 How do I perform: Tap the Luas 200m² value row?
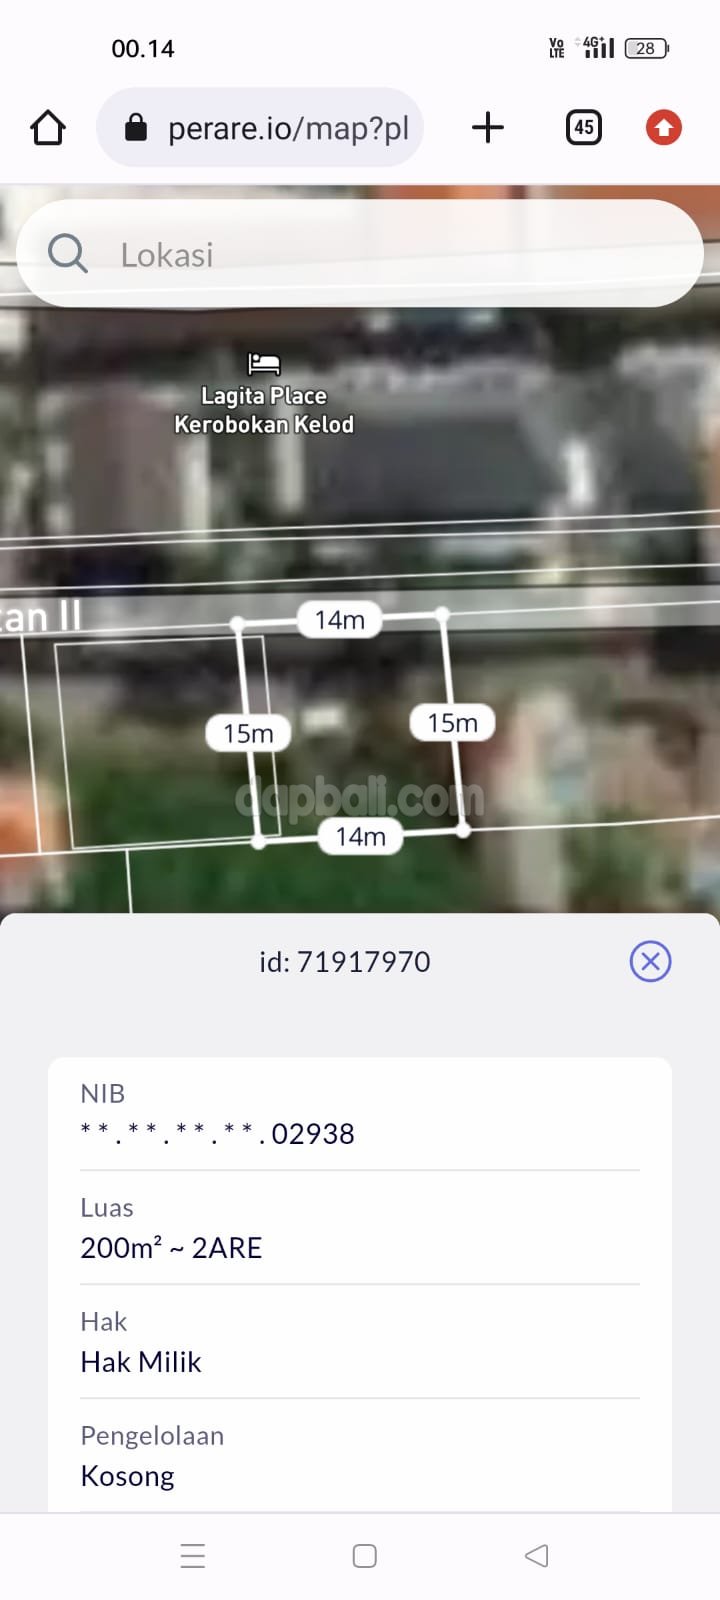[360, 1228]
